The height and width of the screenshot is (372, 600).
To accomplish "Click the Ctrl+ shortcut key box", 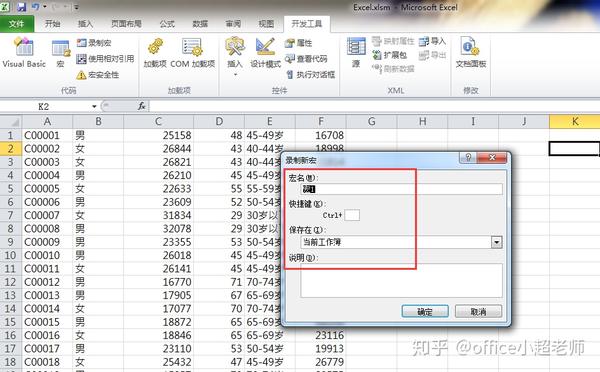I will point(352,215).
